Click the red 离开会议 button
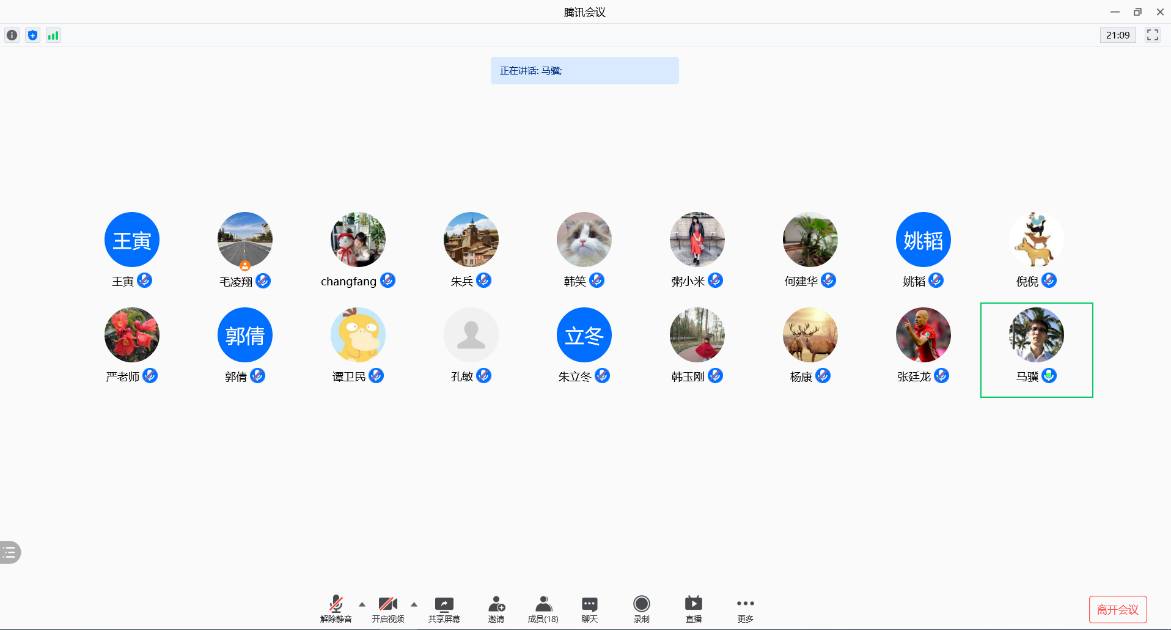 (1117, 609)
